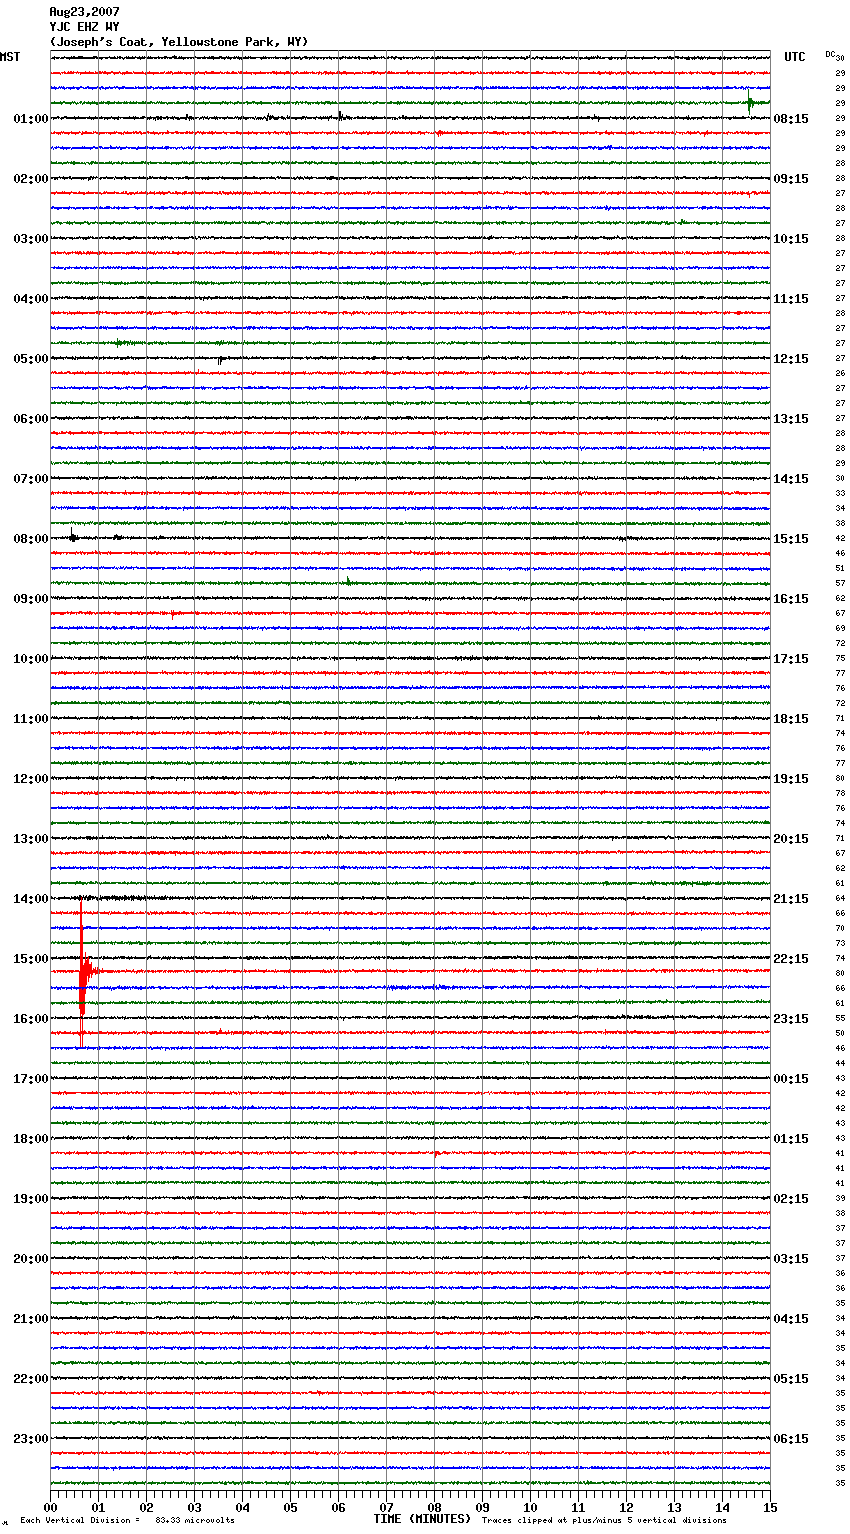Click the 17:15 UTC time label
This screenshot has height=1534, width=850.
click(x=791, y=659)
